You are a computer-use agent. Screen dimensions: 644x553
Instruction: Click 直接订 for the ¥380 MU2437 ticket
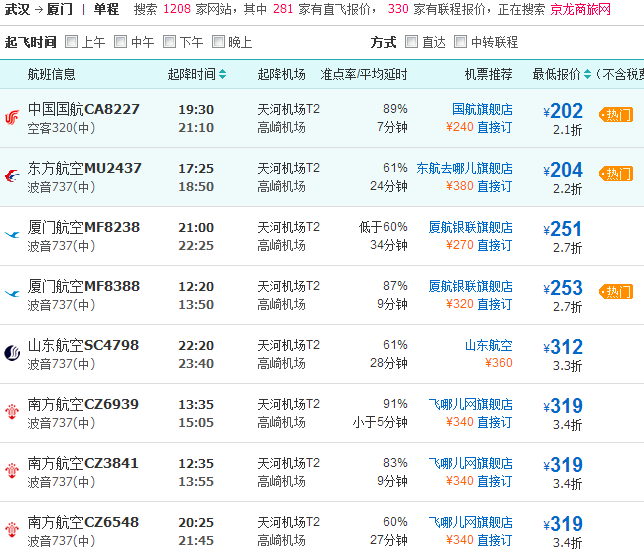coord(494,186)
